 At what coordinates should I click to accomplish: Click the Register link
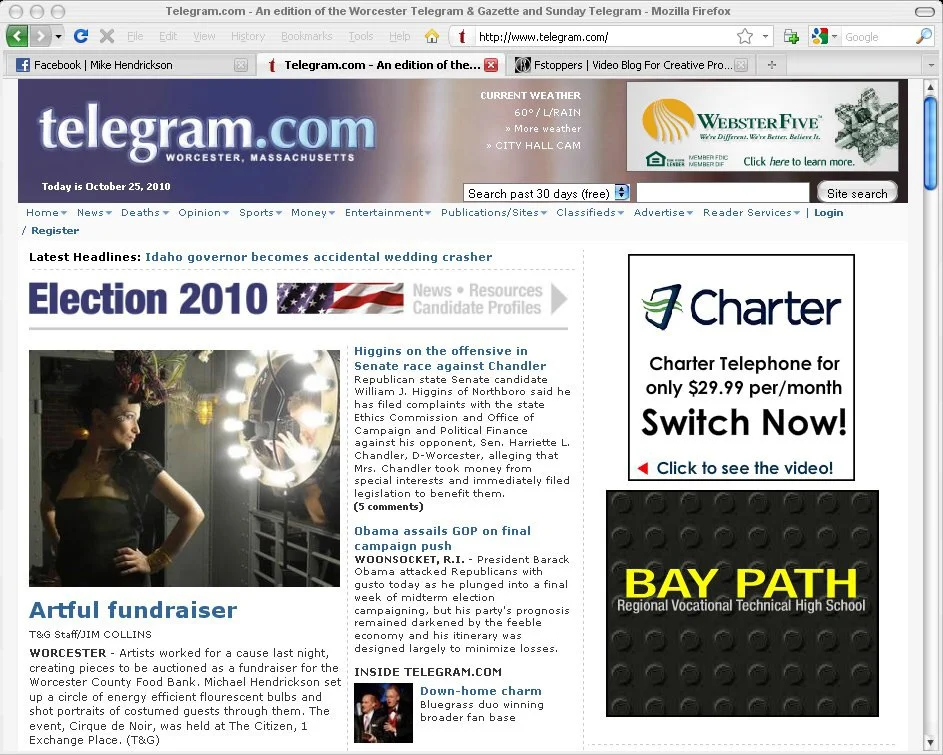click(x=55, y=230)
